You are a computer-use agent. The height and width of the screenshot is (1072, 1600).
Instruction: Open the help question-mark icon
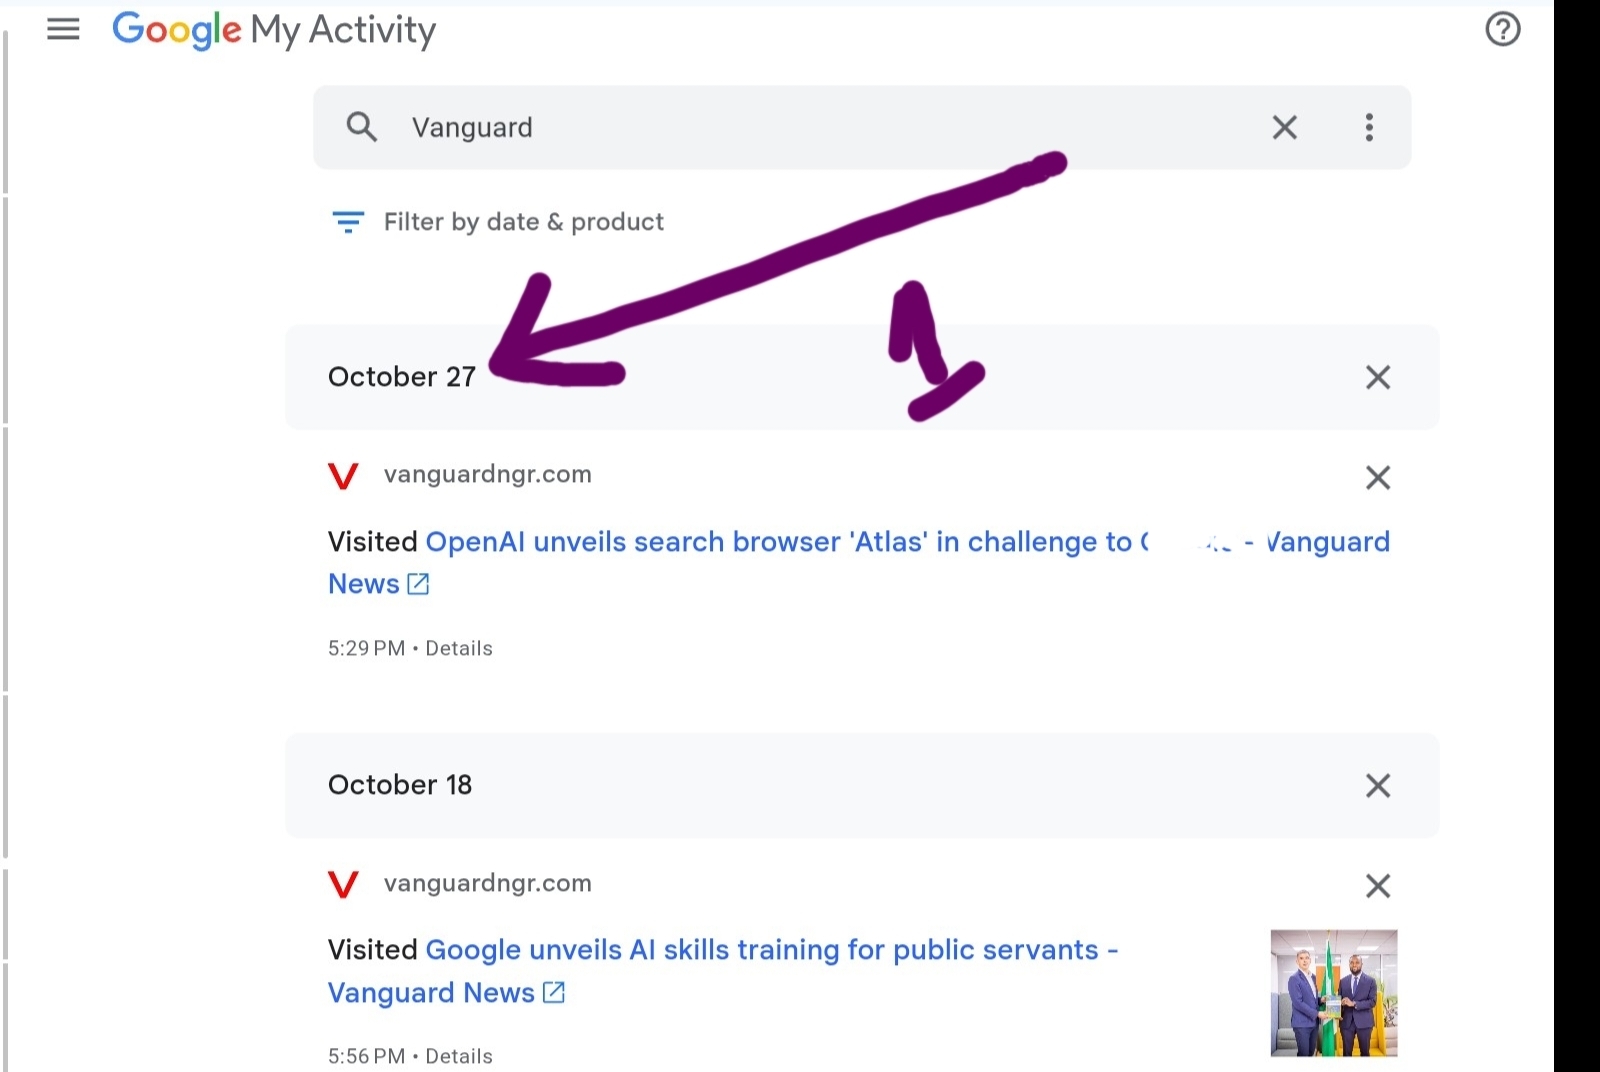[x=1502, y=30]
